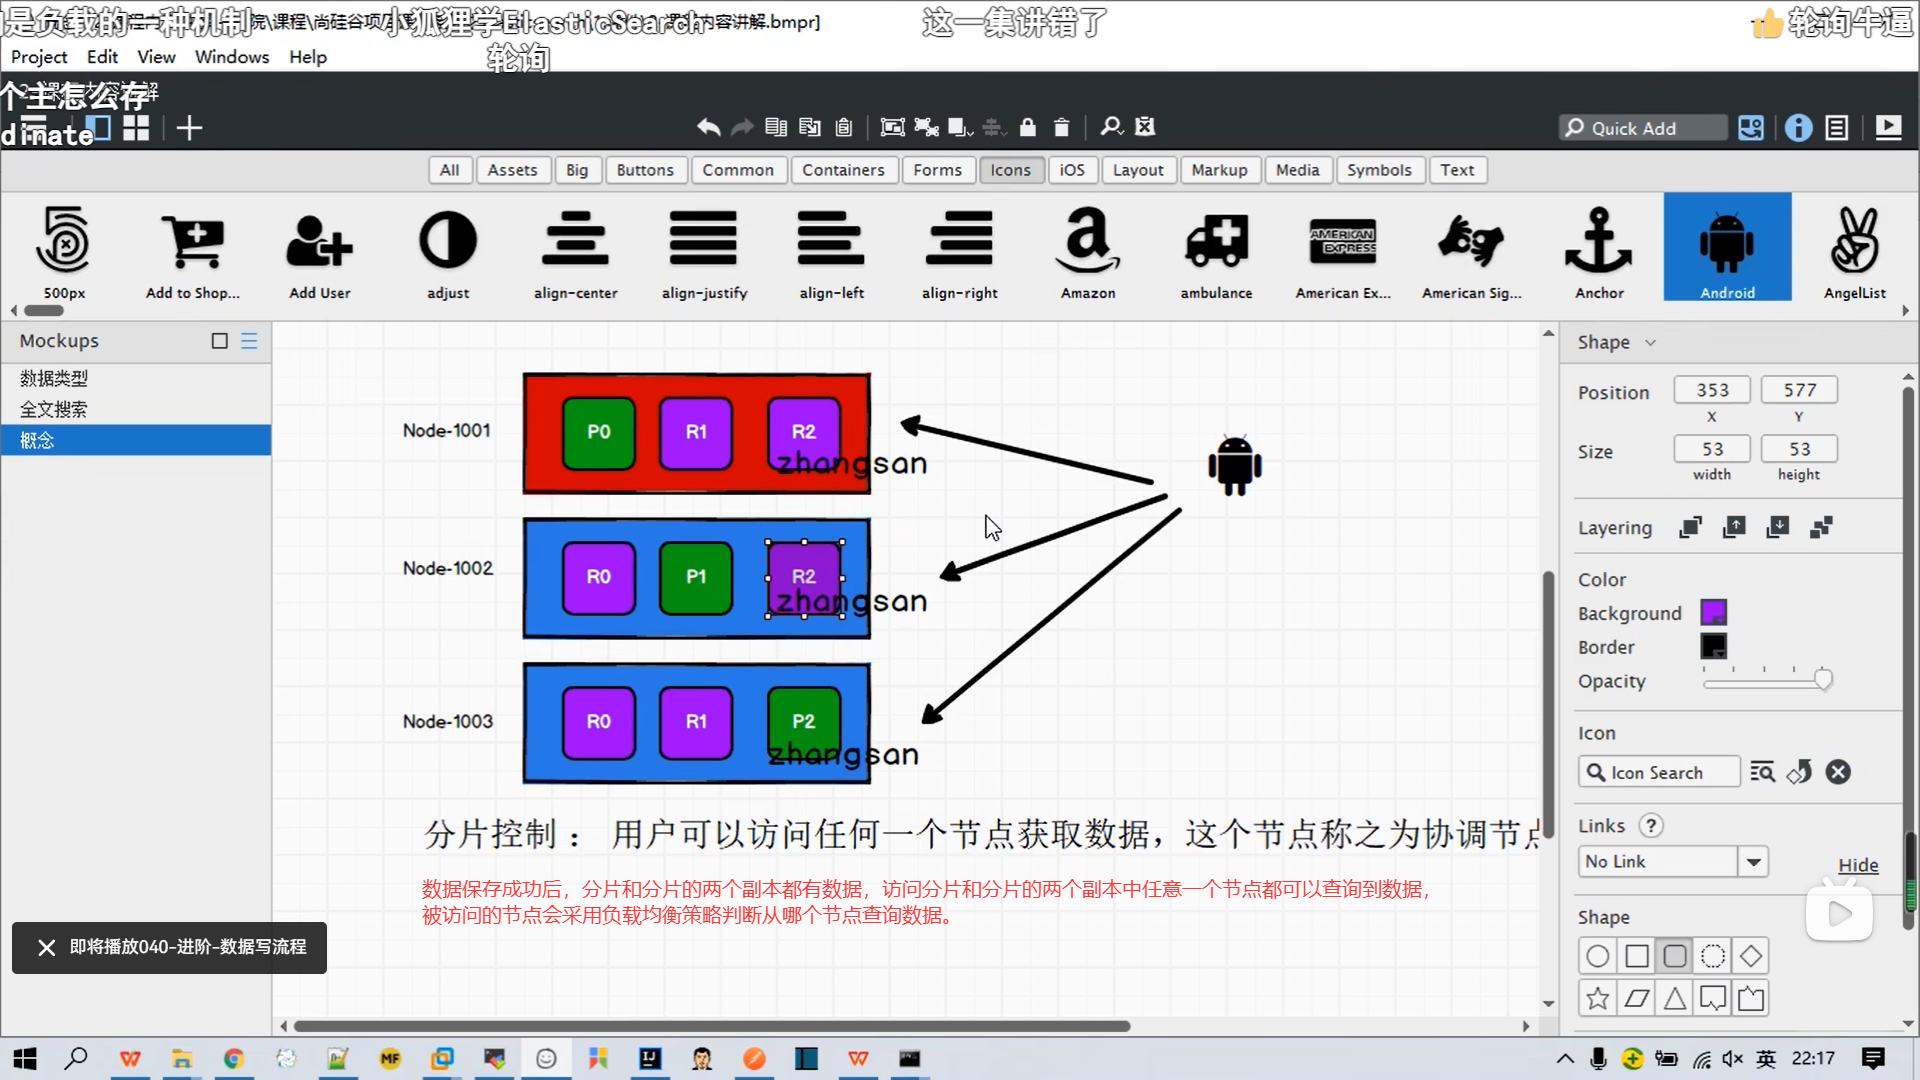This screenshot has height=1080, width=1920.
Task: Open the No Link dropdown
Action: tap(1753, 861)
